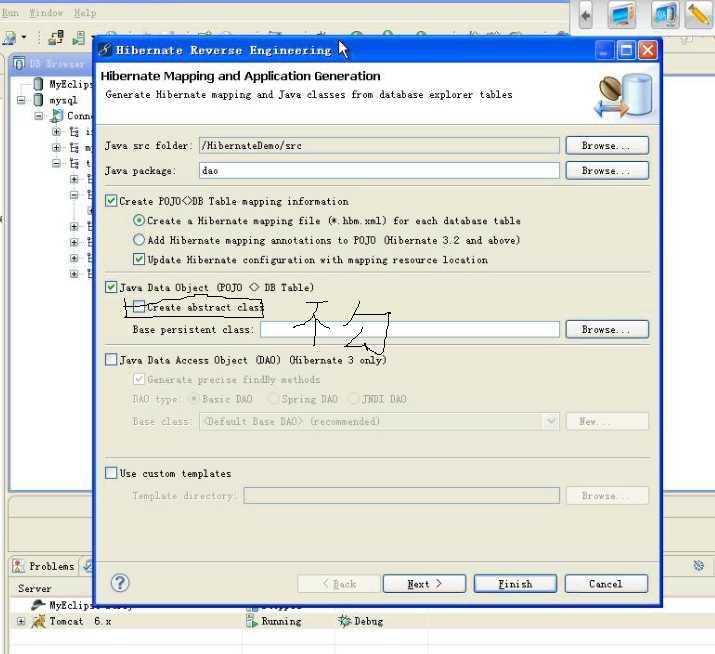
Task: Click the green-arrow server icon in main toolbar
Action: [78, 37]
